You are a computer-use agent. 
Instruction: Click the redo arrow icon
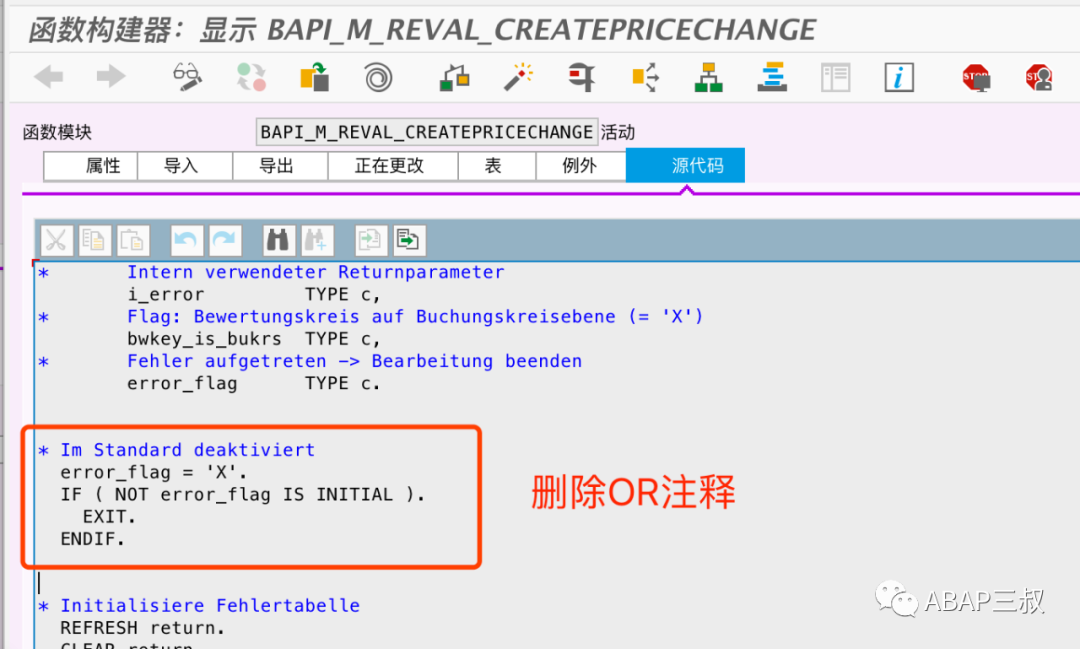pyautogui.click(x=225, y=240)
